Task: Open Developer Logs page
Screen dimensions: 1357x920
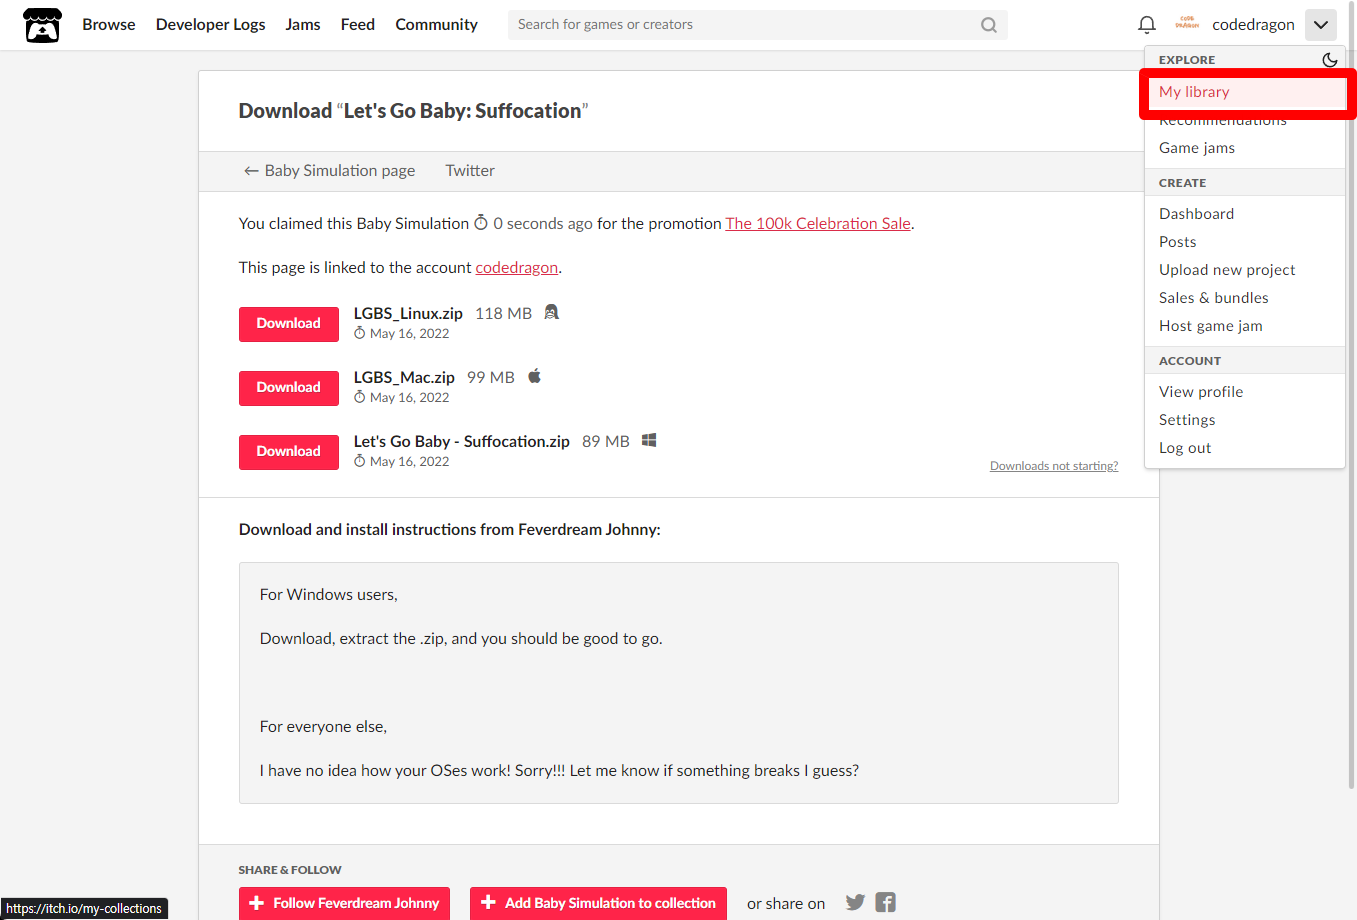Action: tap(210, 25)
